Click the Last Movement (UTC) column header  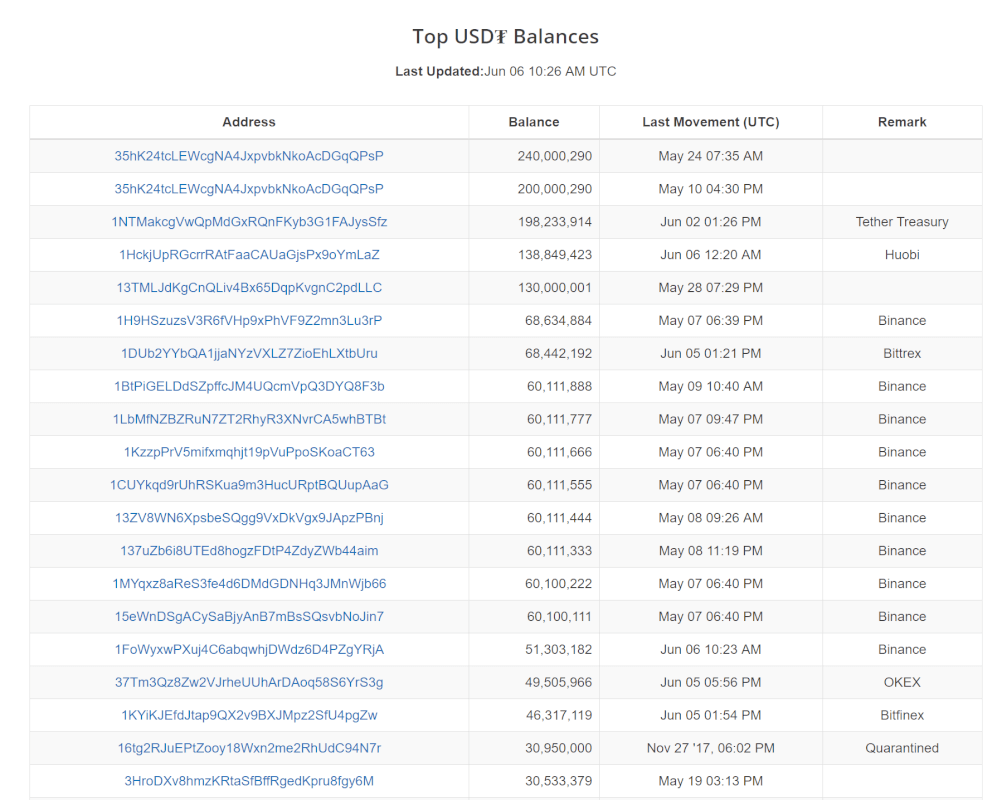point(710,122)
